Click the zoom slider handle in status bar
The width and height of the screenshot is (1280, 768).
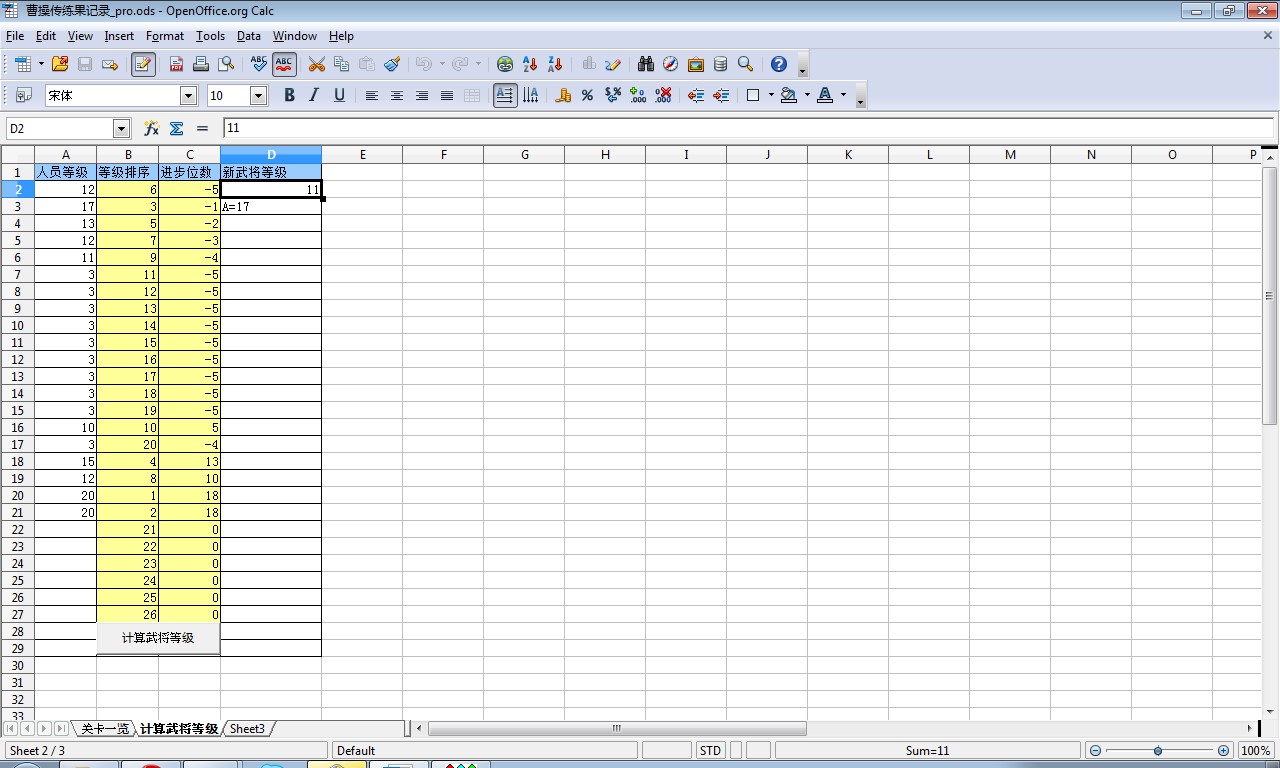point(1158,750)
